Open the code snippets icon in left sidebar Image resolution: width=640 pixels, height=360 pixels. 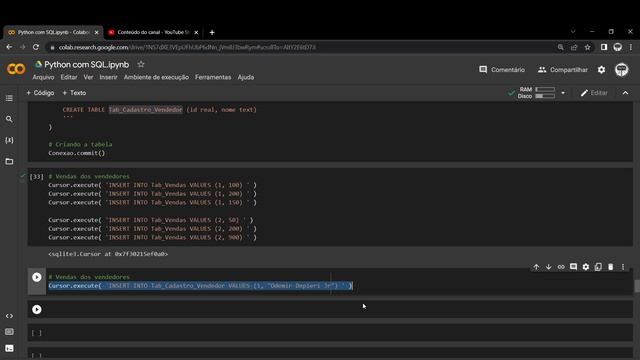click(9, 316)
